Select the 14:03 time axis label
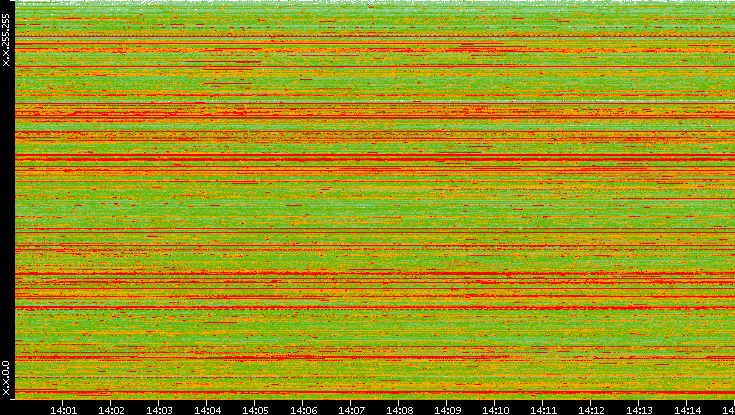This screenshot has height=415, width=735. pos(159,410)
